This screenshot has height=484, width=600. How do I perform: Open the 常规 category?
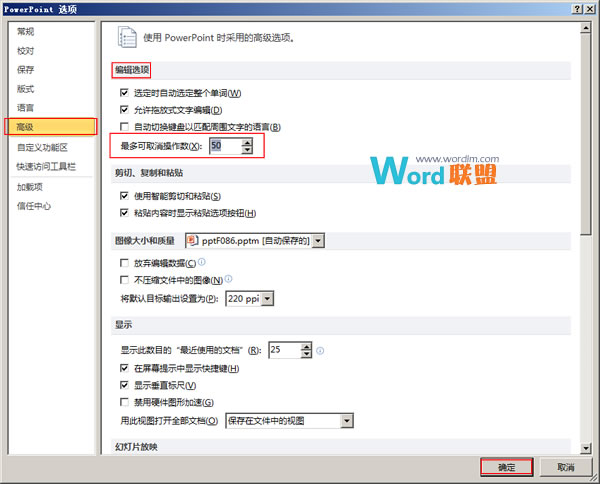[26, 31]
